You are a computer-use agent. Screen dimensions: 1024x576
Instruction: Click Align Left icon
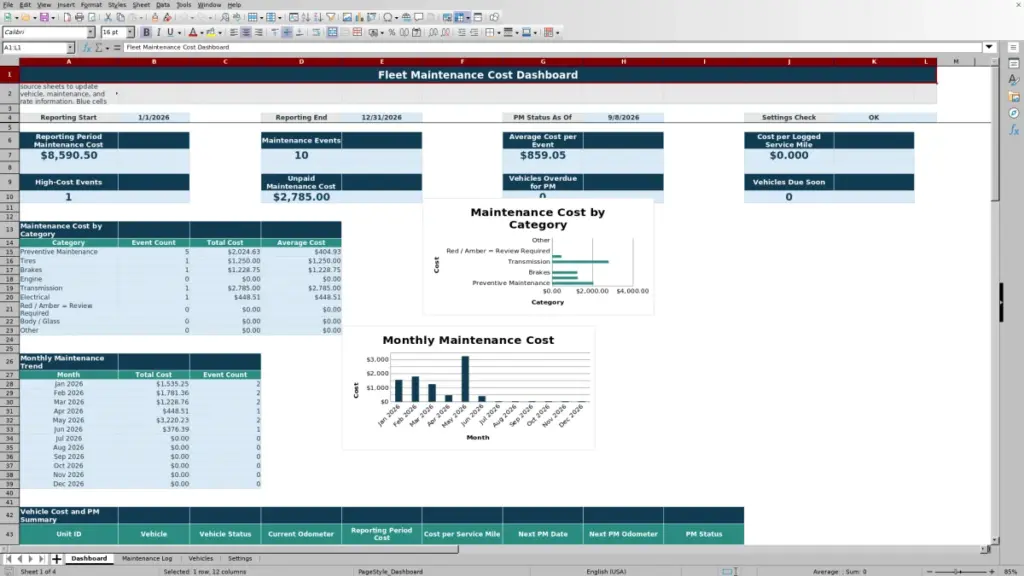[x=233, y=32]
